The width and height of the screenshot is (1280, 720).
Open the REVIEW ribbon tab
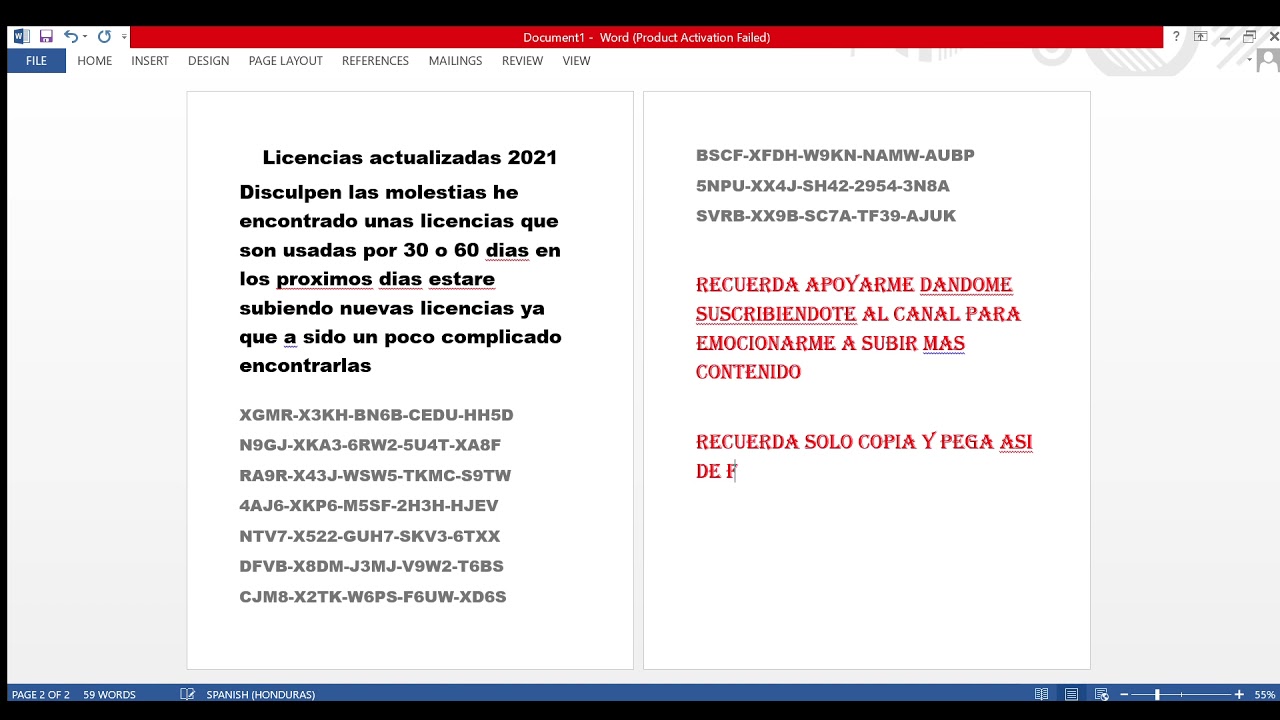[x=522, y=61]
